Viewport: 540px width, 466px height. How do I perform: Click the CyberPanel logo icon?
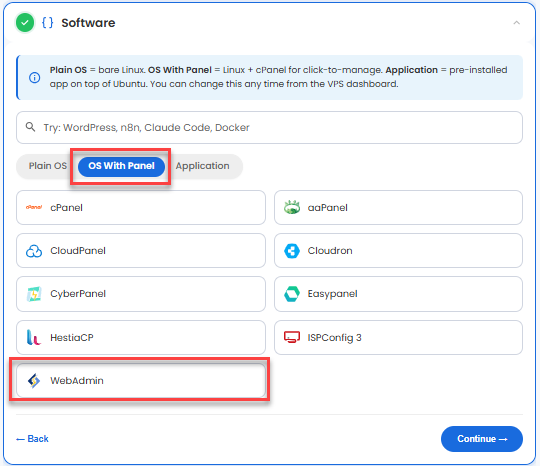point(34,294)
